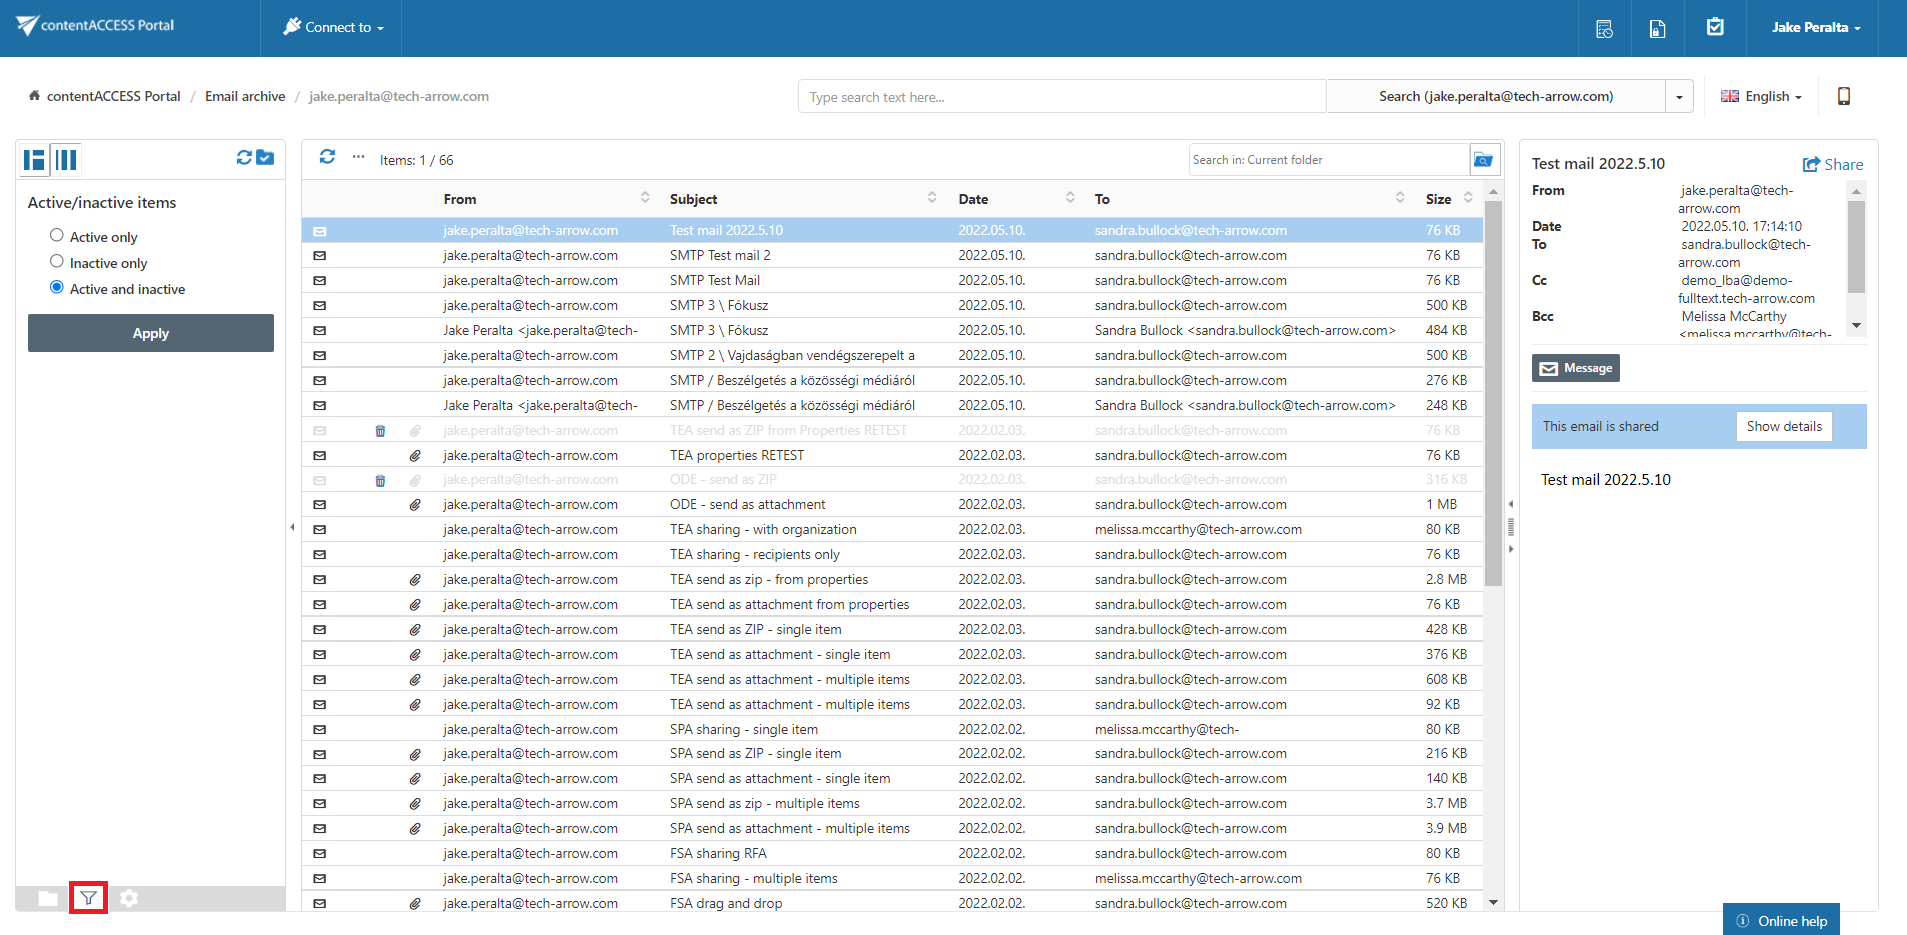Image resolution: width=1907 pixels, height=935 pixels.
Task: Click the folder icon in left pane footer
Action: pos(48,898)
